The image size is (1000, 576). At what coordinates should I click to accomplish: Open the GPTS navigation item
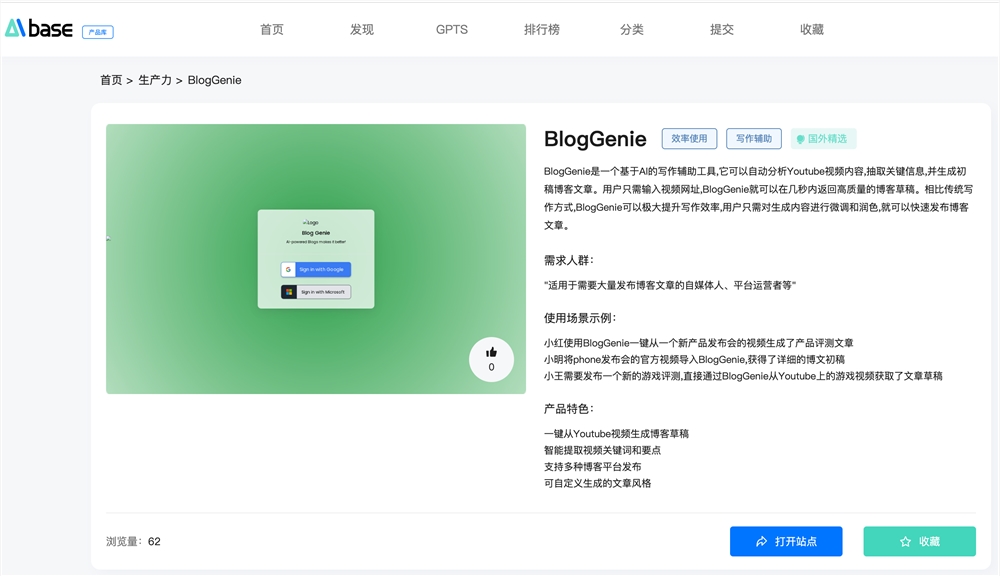(452, 30)
